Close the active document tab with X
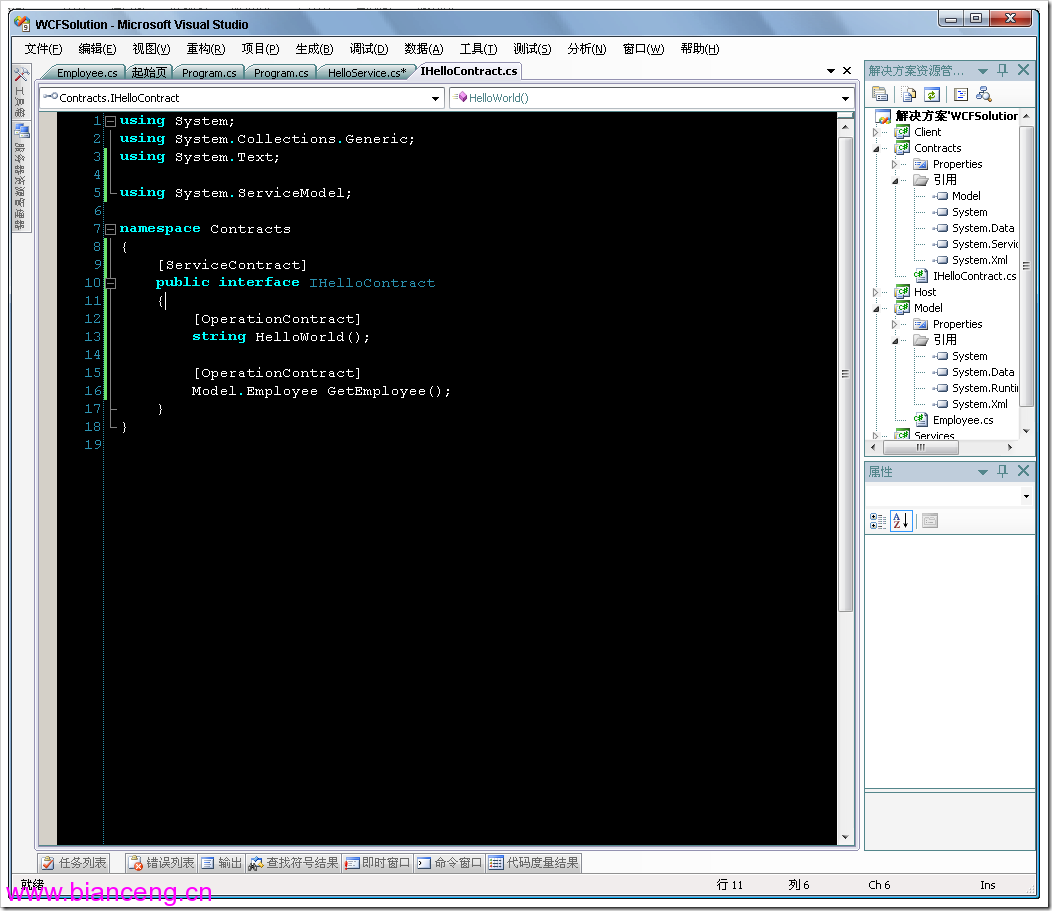The image size is (1052, 911). point(847,70)
